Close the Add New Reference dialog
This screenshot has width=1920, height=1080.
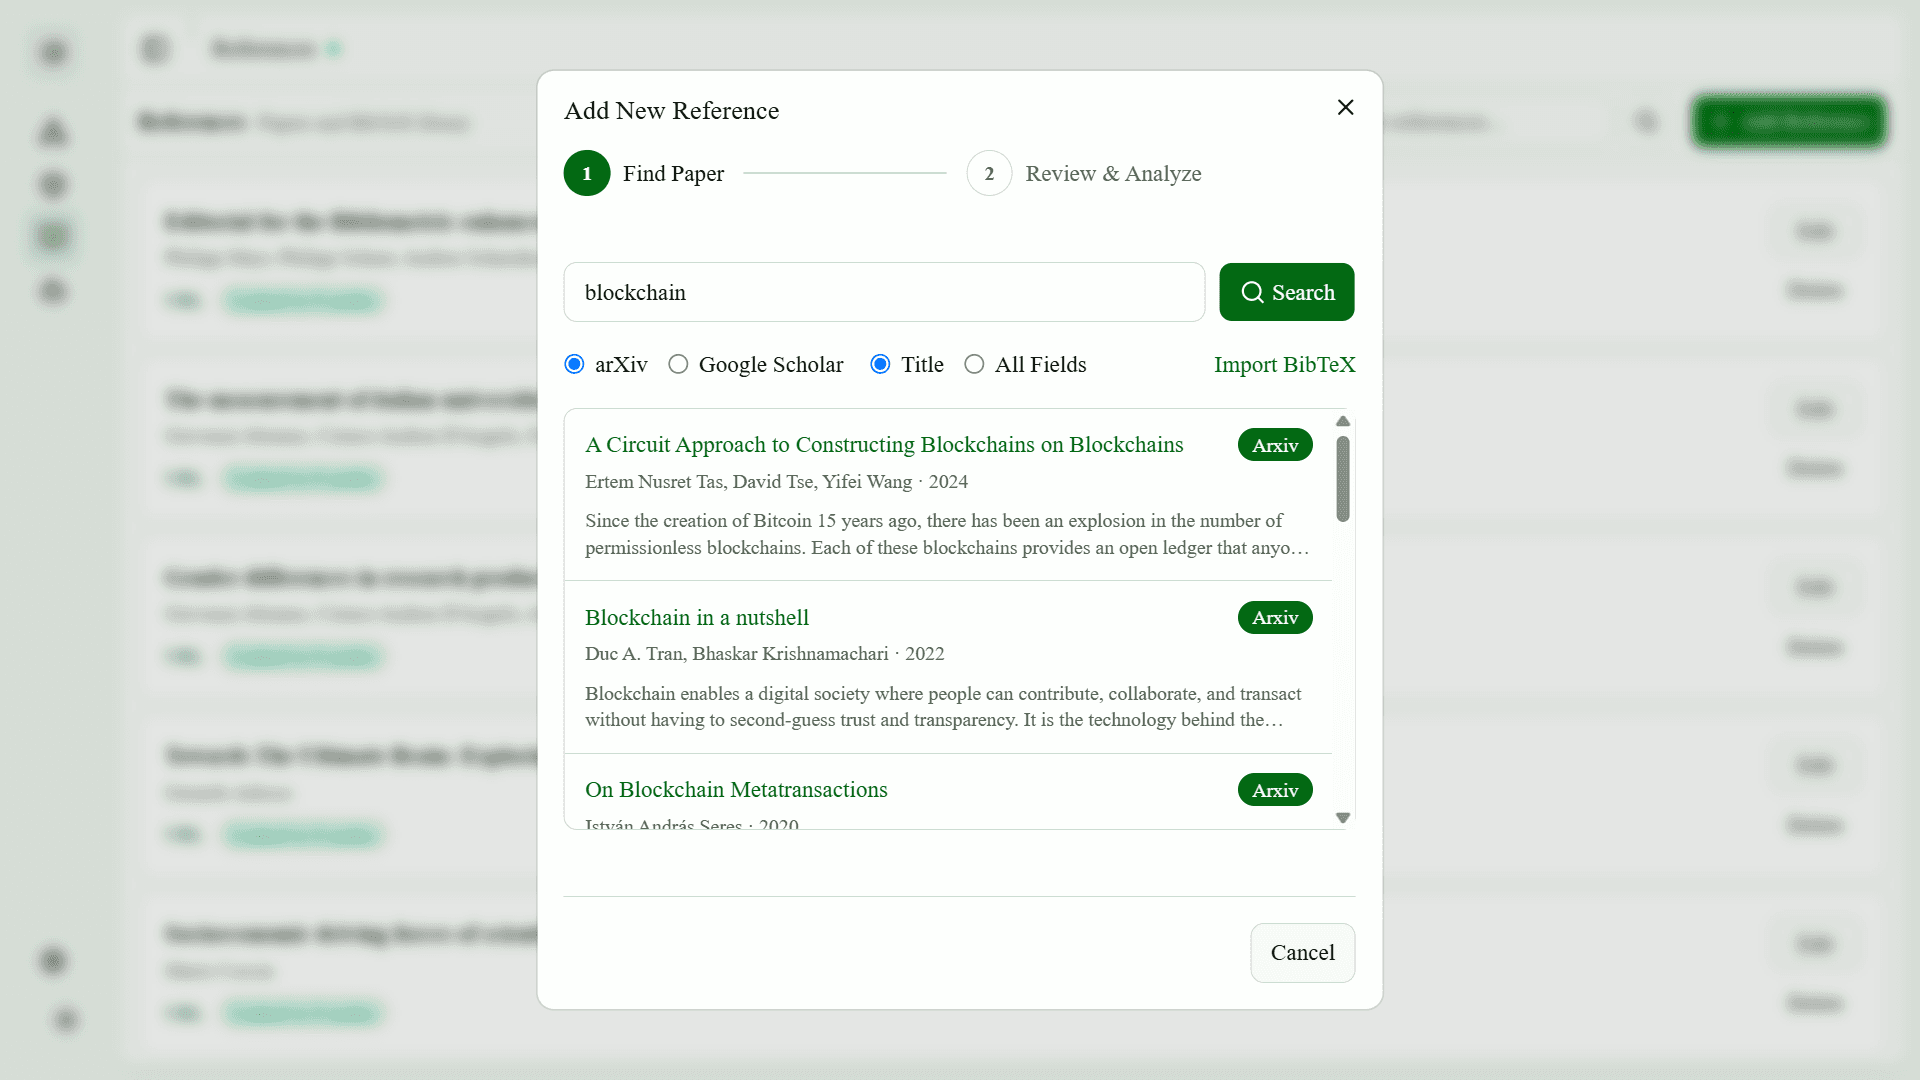click(1345, 107)
